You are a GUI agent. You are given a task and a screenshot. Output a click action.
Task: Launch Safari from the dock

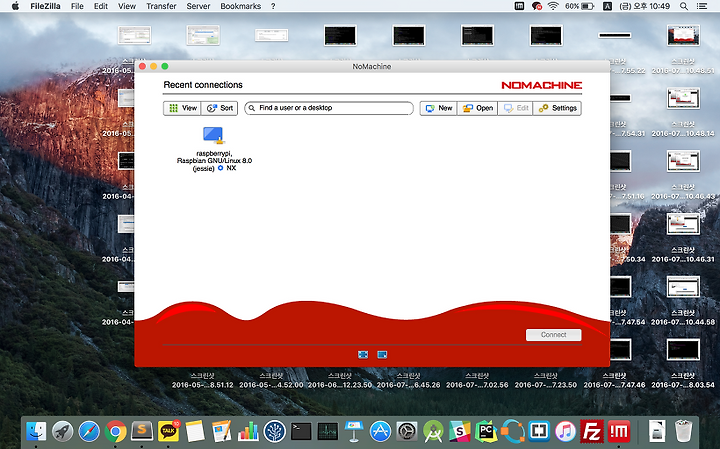pos(89,432)
